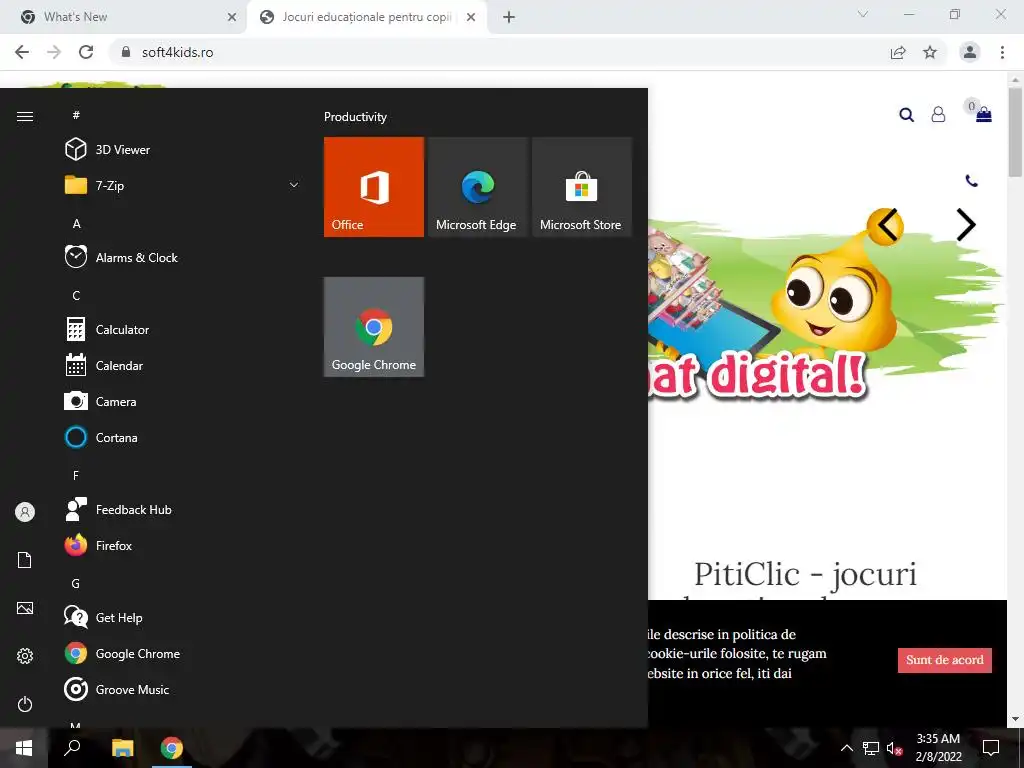The height and width of the screenshot is (768, 1024).
Task: Open the shopping cart icon
Action: tap(984, 115)
